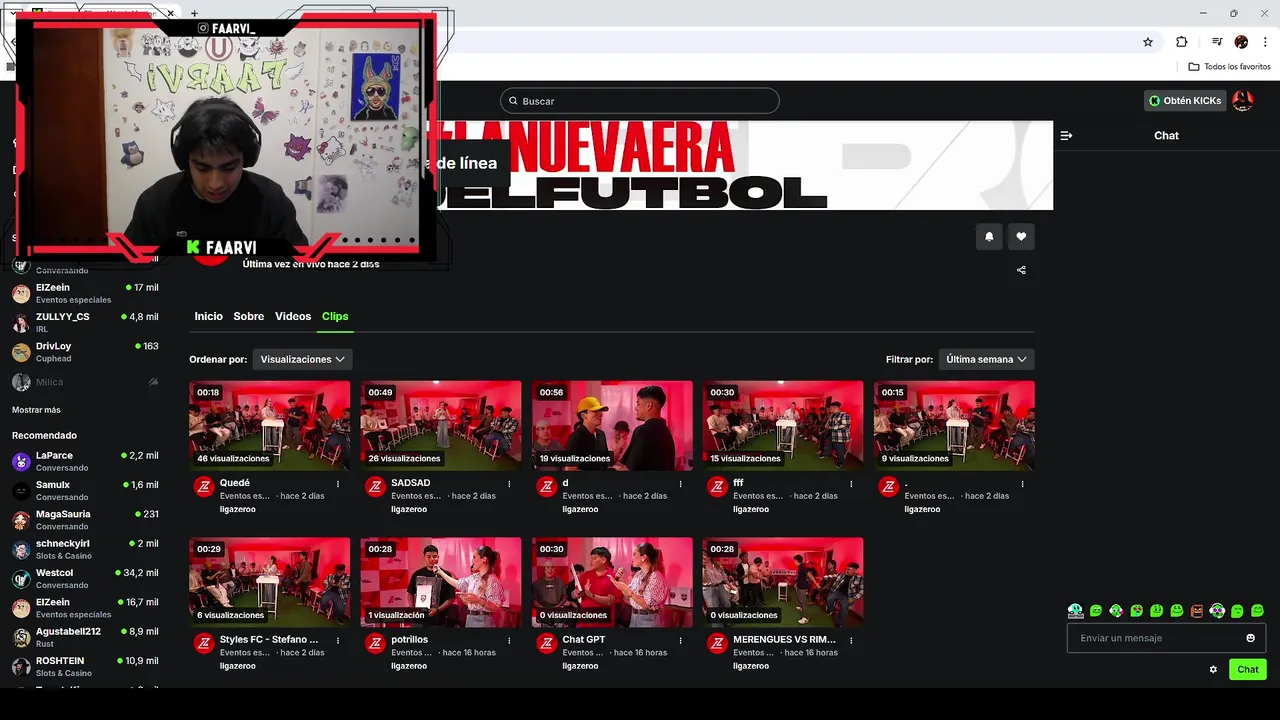The image size is (1280, 720).
Task: Follow the channel with heart icon
Action: 1021,237
